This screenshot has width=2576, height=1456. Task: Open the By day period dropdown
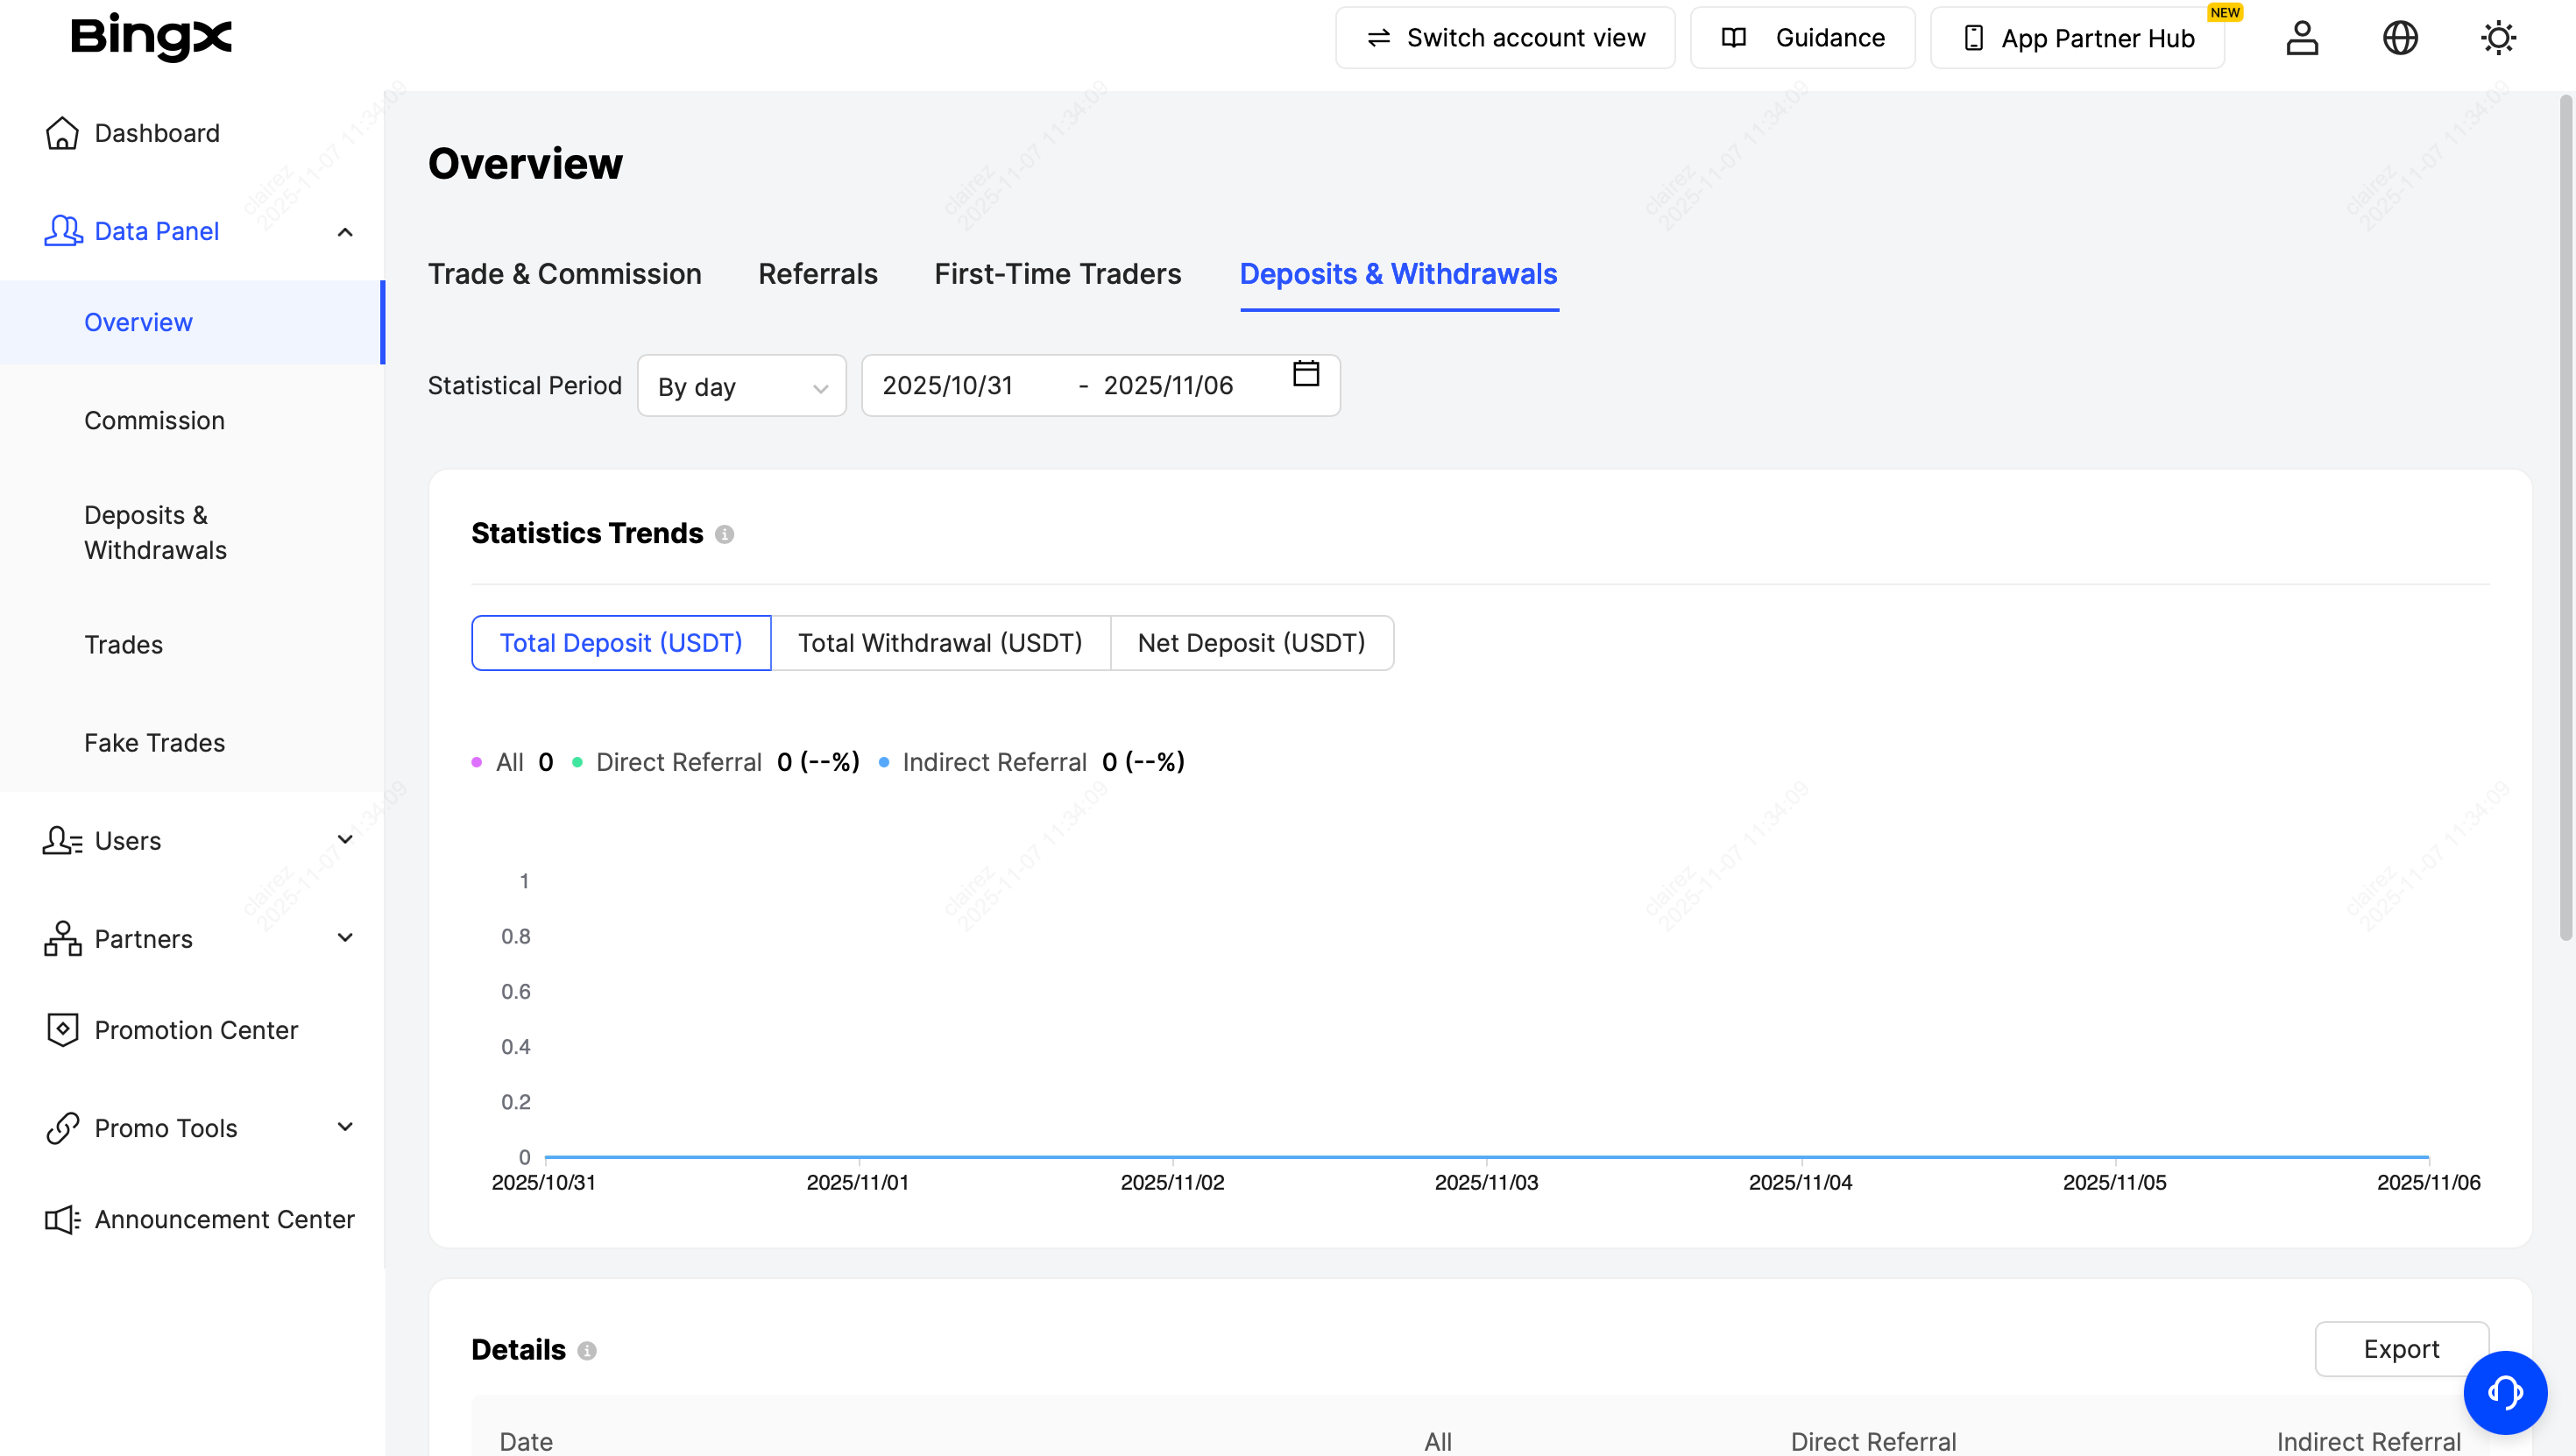[741, 386]
